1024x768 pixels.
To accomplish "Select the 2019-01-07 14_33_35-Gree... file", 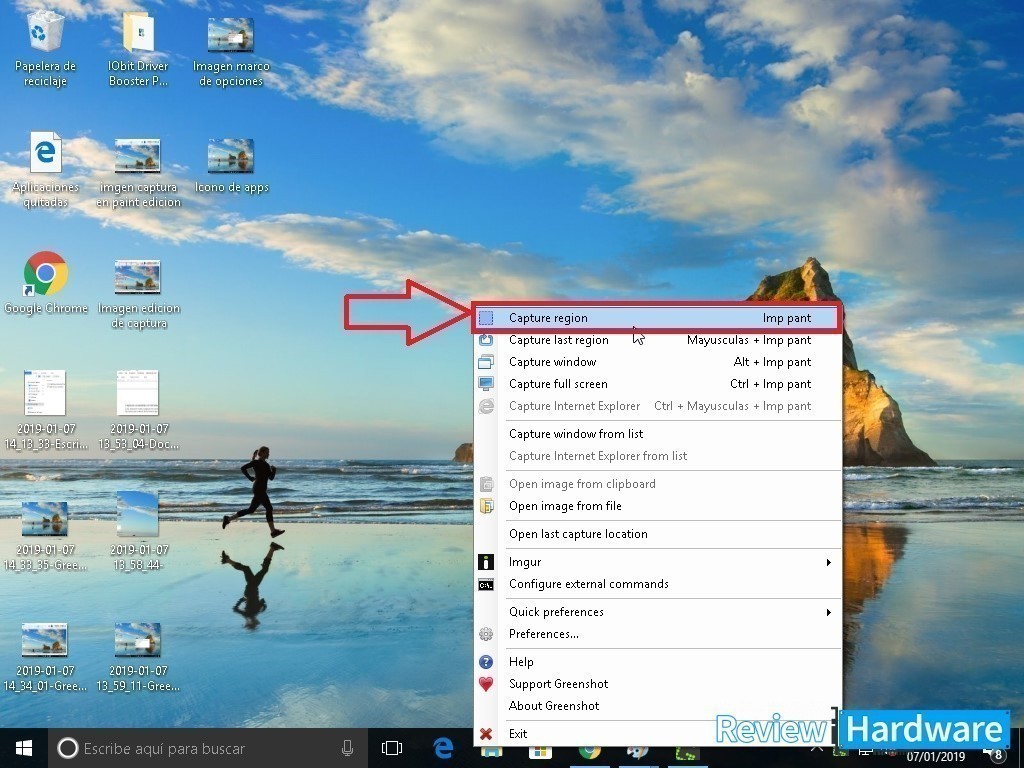I will (x=45, y=536).
